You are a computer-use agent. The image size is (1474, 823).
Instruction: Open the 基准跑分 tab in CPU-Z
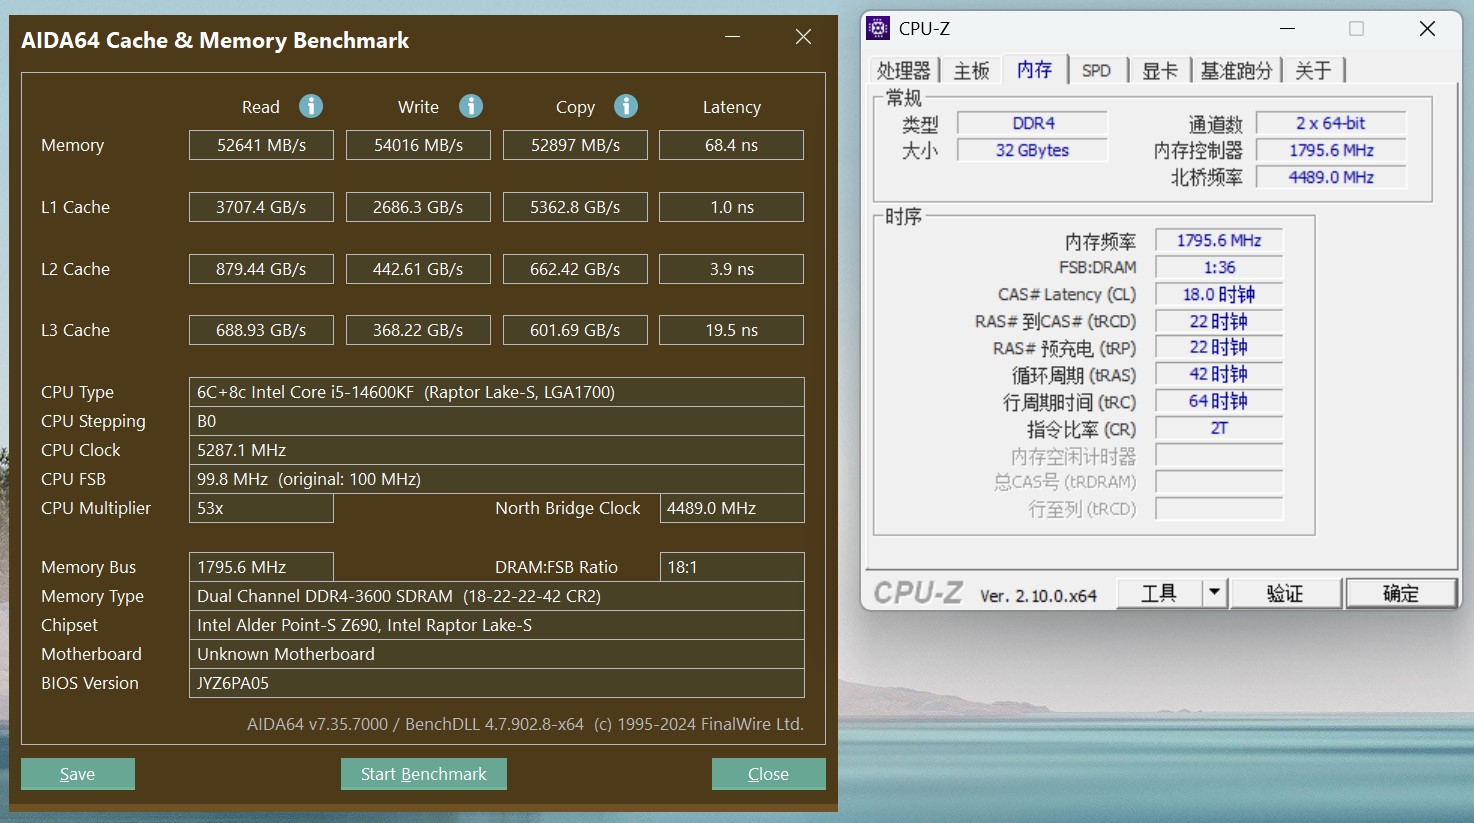point(1236,70)
